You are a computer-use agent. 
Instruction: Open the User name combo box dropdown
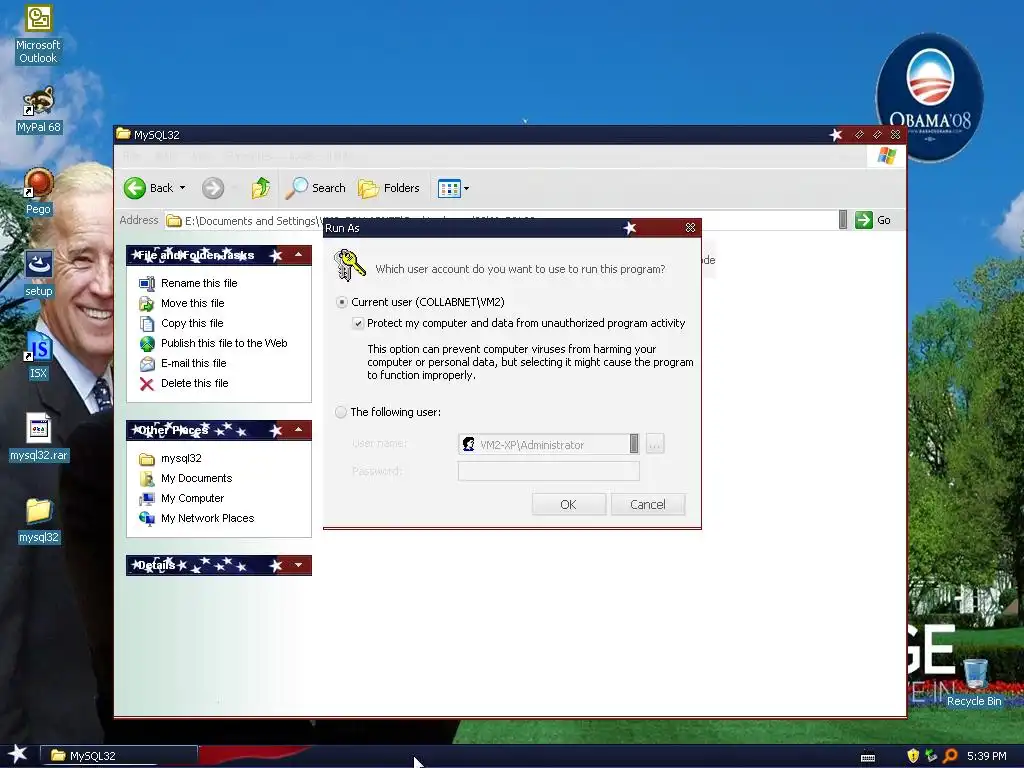[633, 444]
